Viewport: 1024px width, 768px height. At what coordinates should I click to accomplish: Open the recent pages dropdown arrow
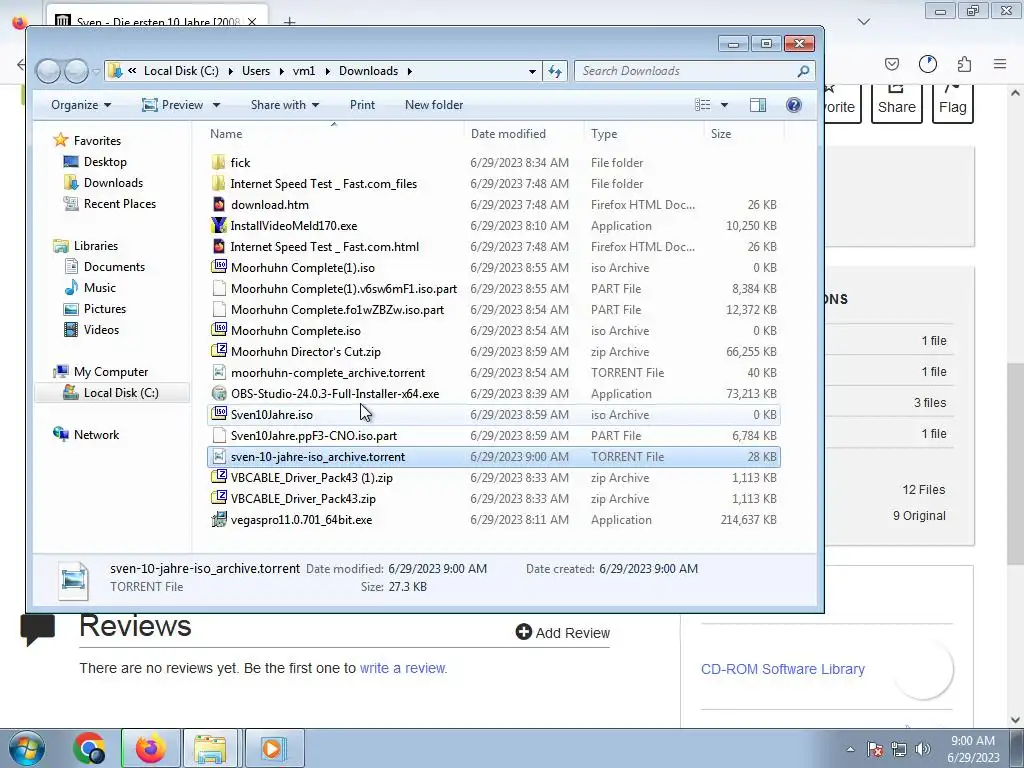coord(97,71)
